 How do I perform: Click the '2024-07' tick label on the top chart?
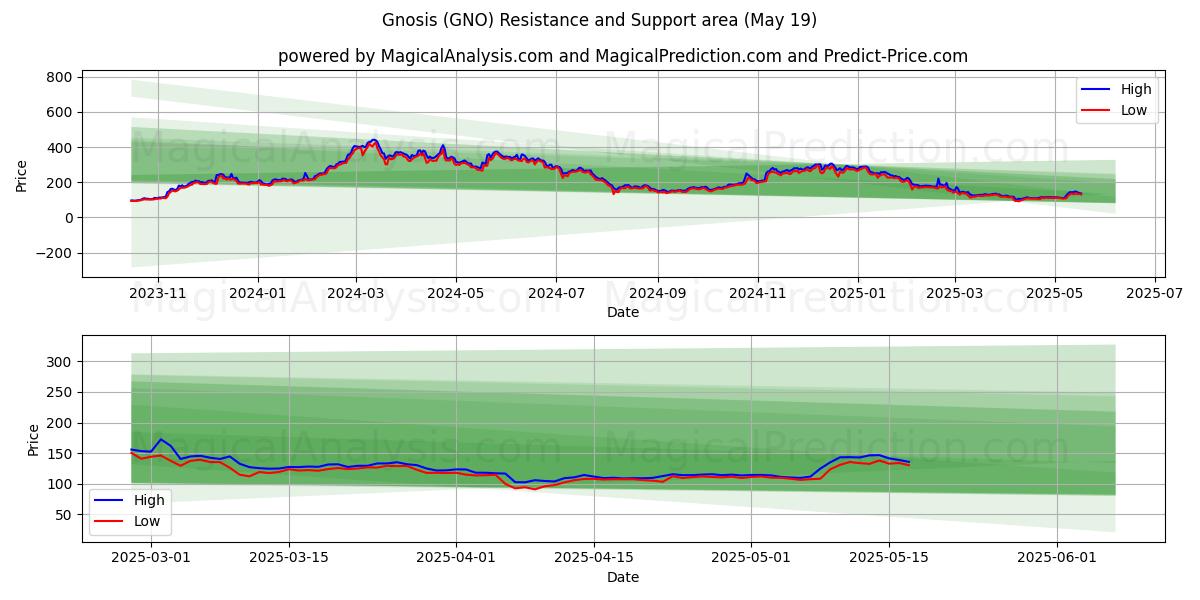tap(556, 294)
